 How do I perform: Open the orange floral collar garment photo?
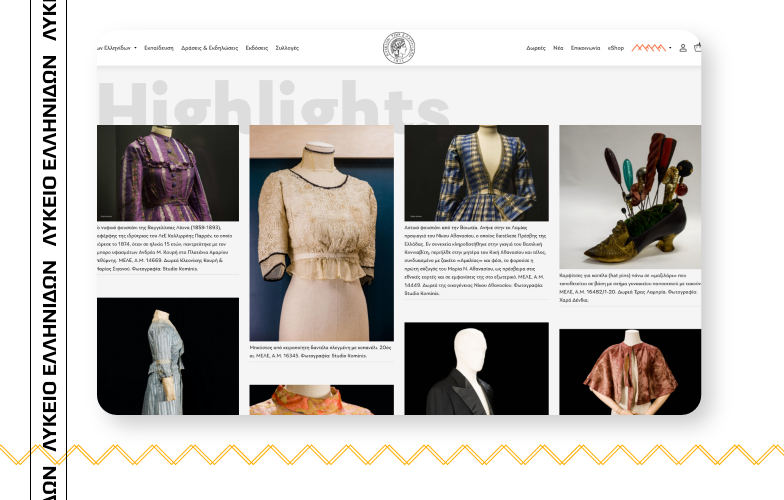[322, 400]
